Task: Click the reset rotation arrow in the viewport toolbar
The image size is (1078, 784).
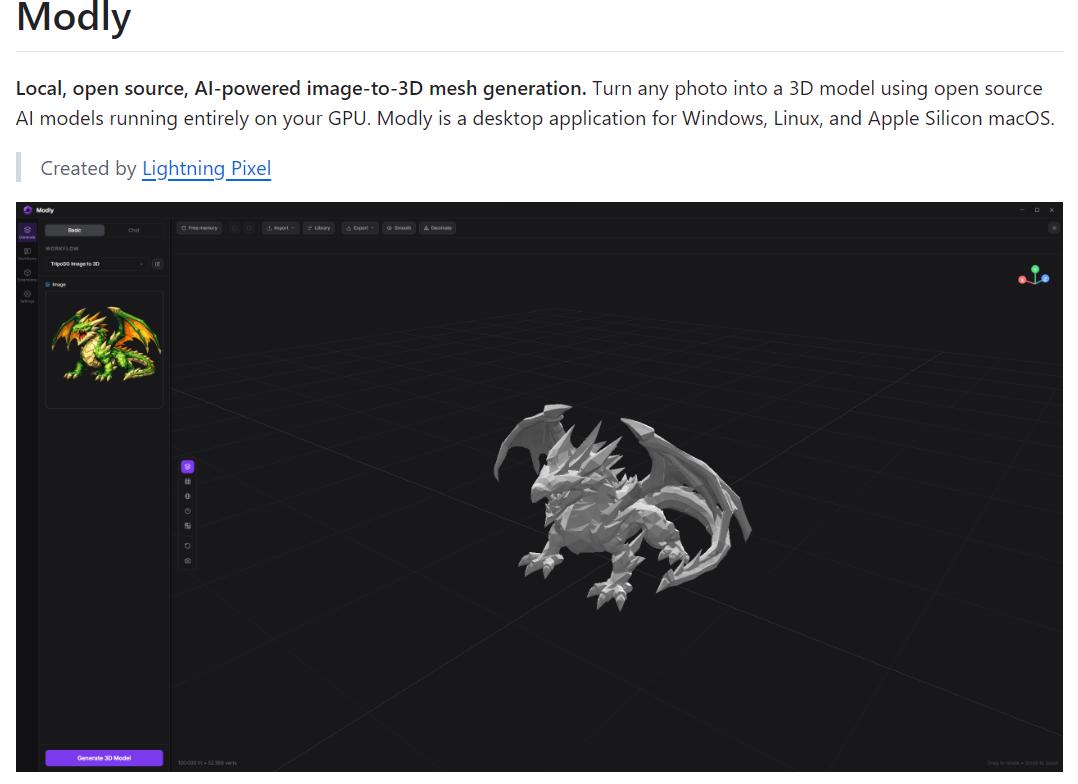Action: click(188, 546)
